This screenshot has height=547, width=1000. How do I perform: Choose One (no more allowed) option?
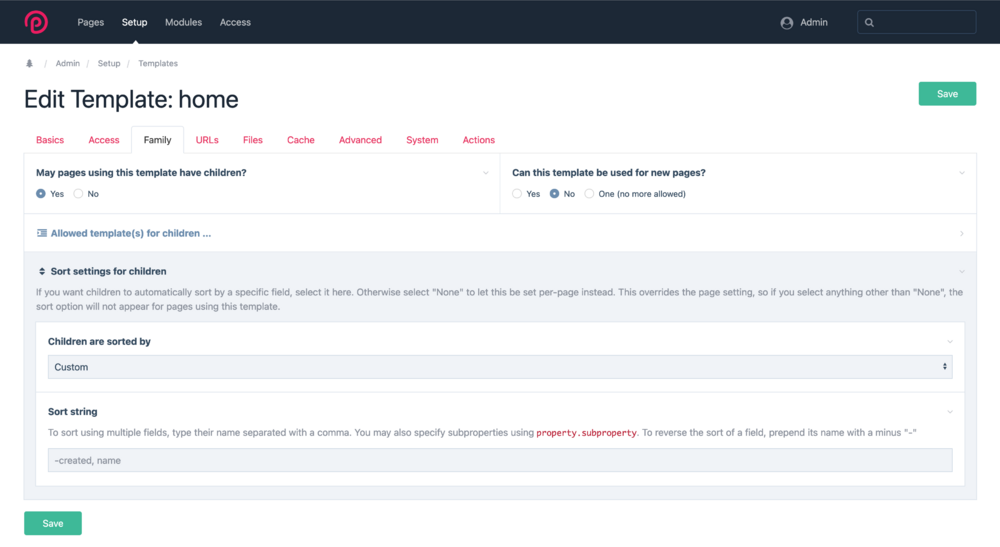[x=590, y=194]
